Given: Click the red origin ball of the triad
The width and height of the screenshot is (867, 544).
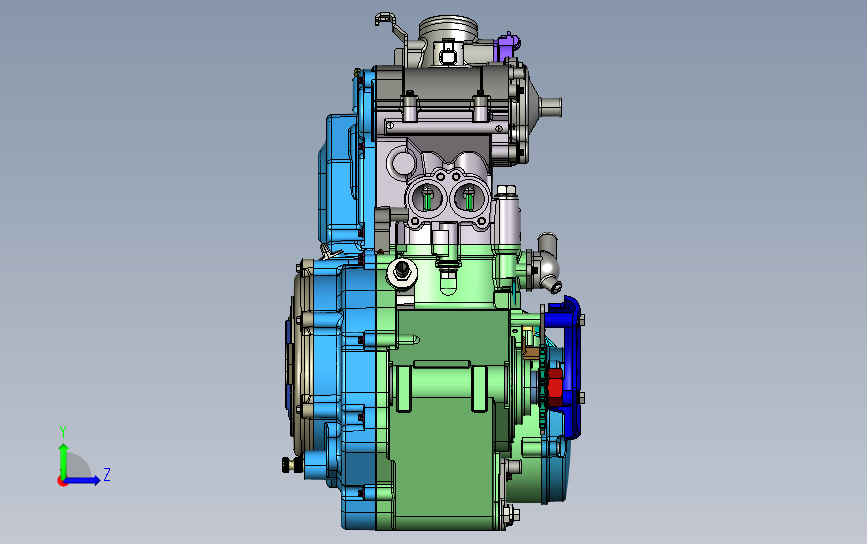Looking at the screenshot, I should tap(62, 482).
